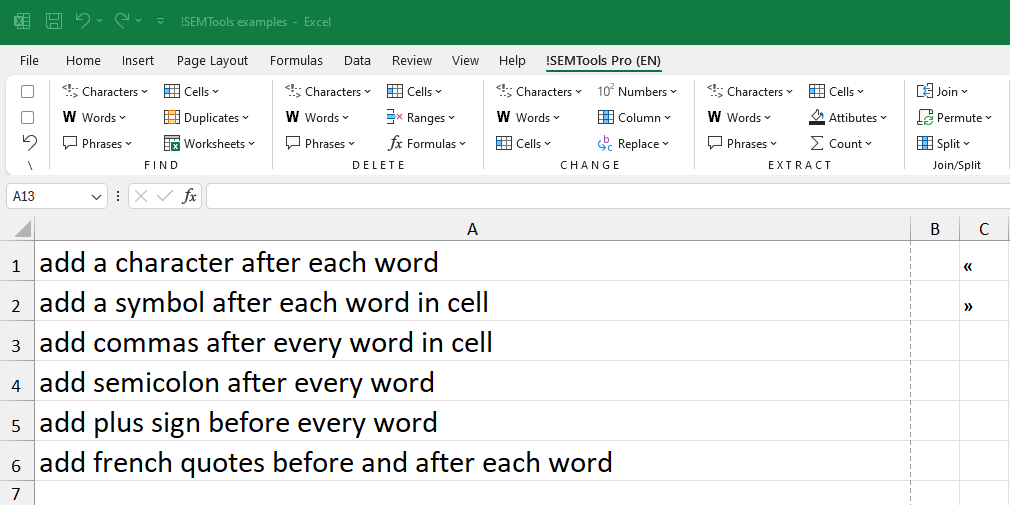Image resolution: width=1010 pixels, height=505 pixels.
Task: Open the Undo history dropdown arrow
Action: pos(99,21)
